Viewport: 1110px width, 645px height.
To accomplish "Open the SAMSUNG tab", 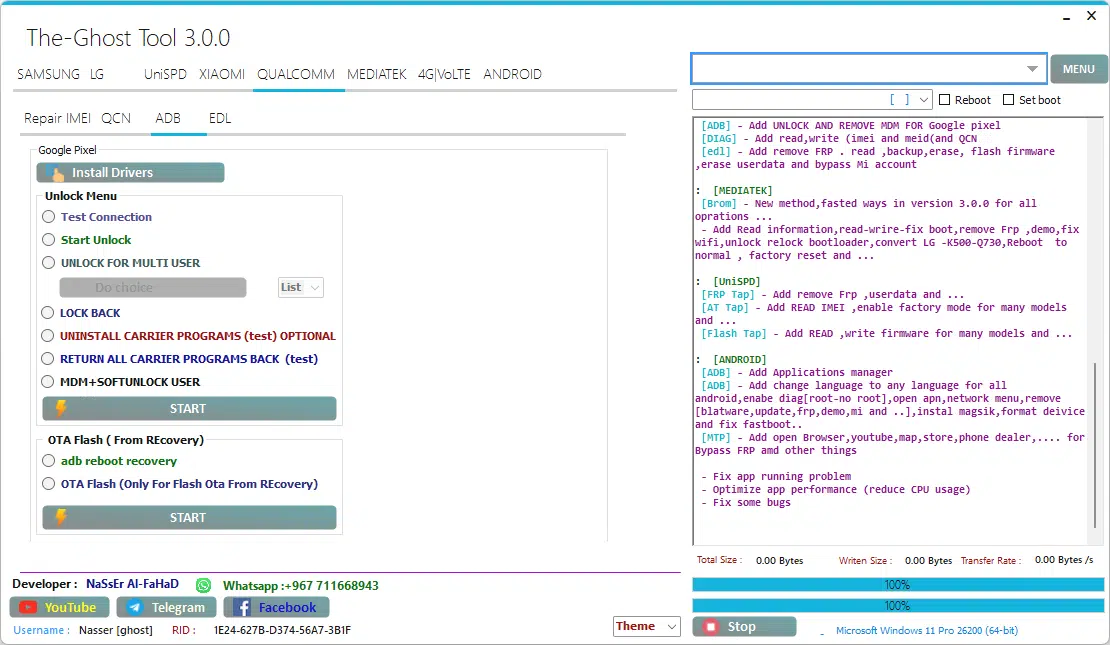I will (x=48, y=74).
